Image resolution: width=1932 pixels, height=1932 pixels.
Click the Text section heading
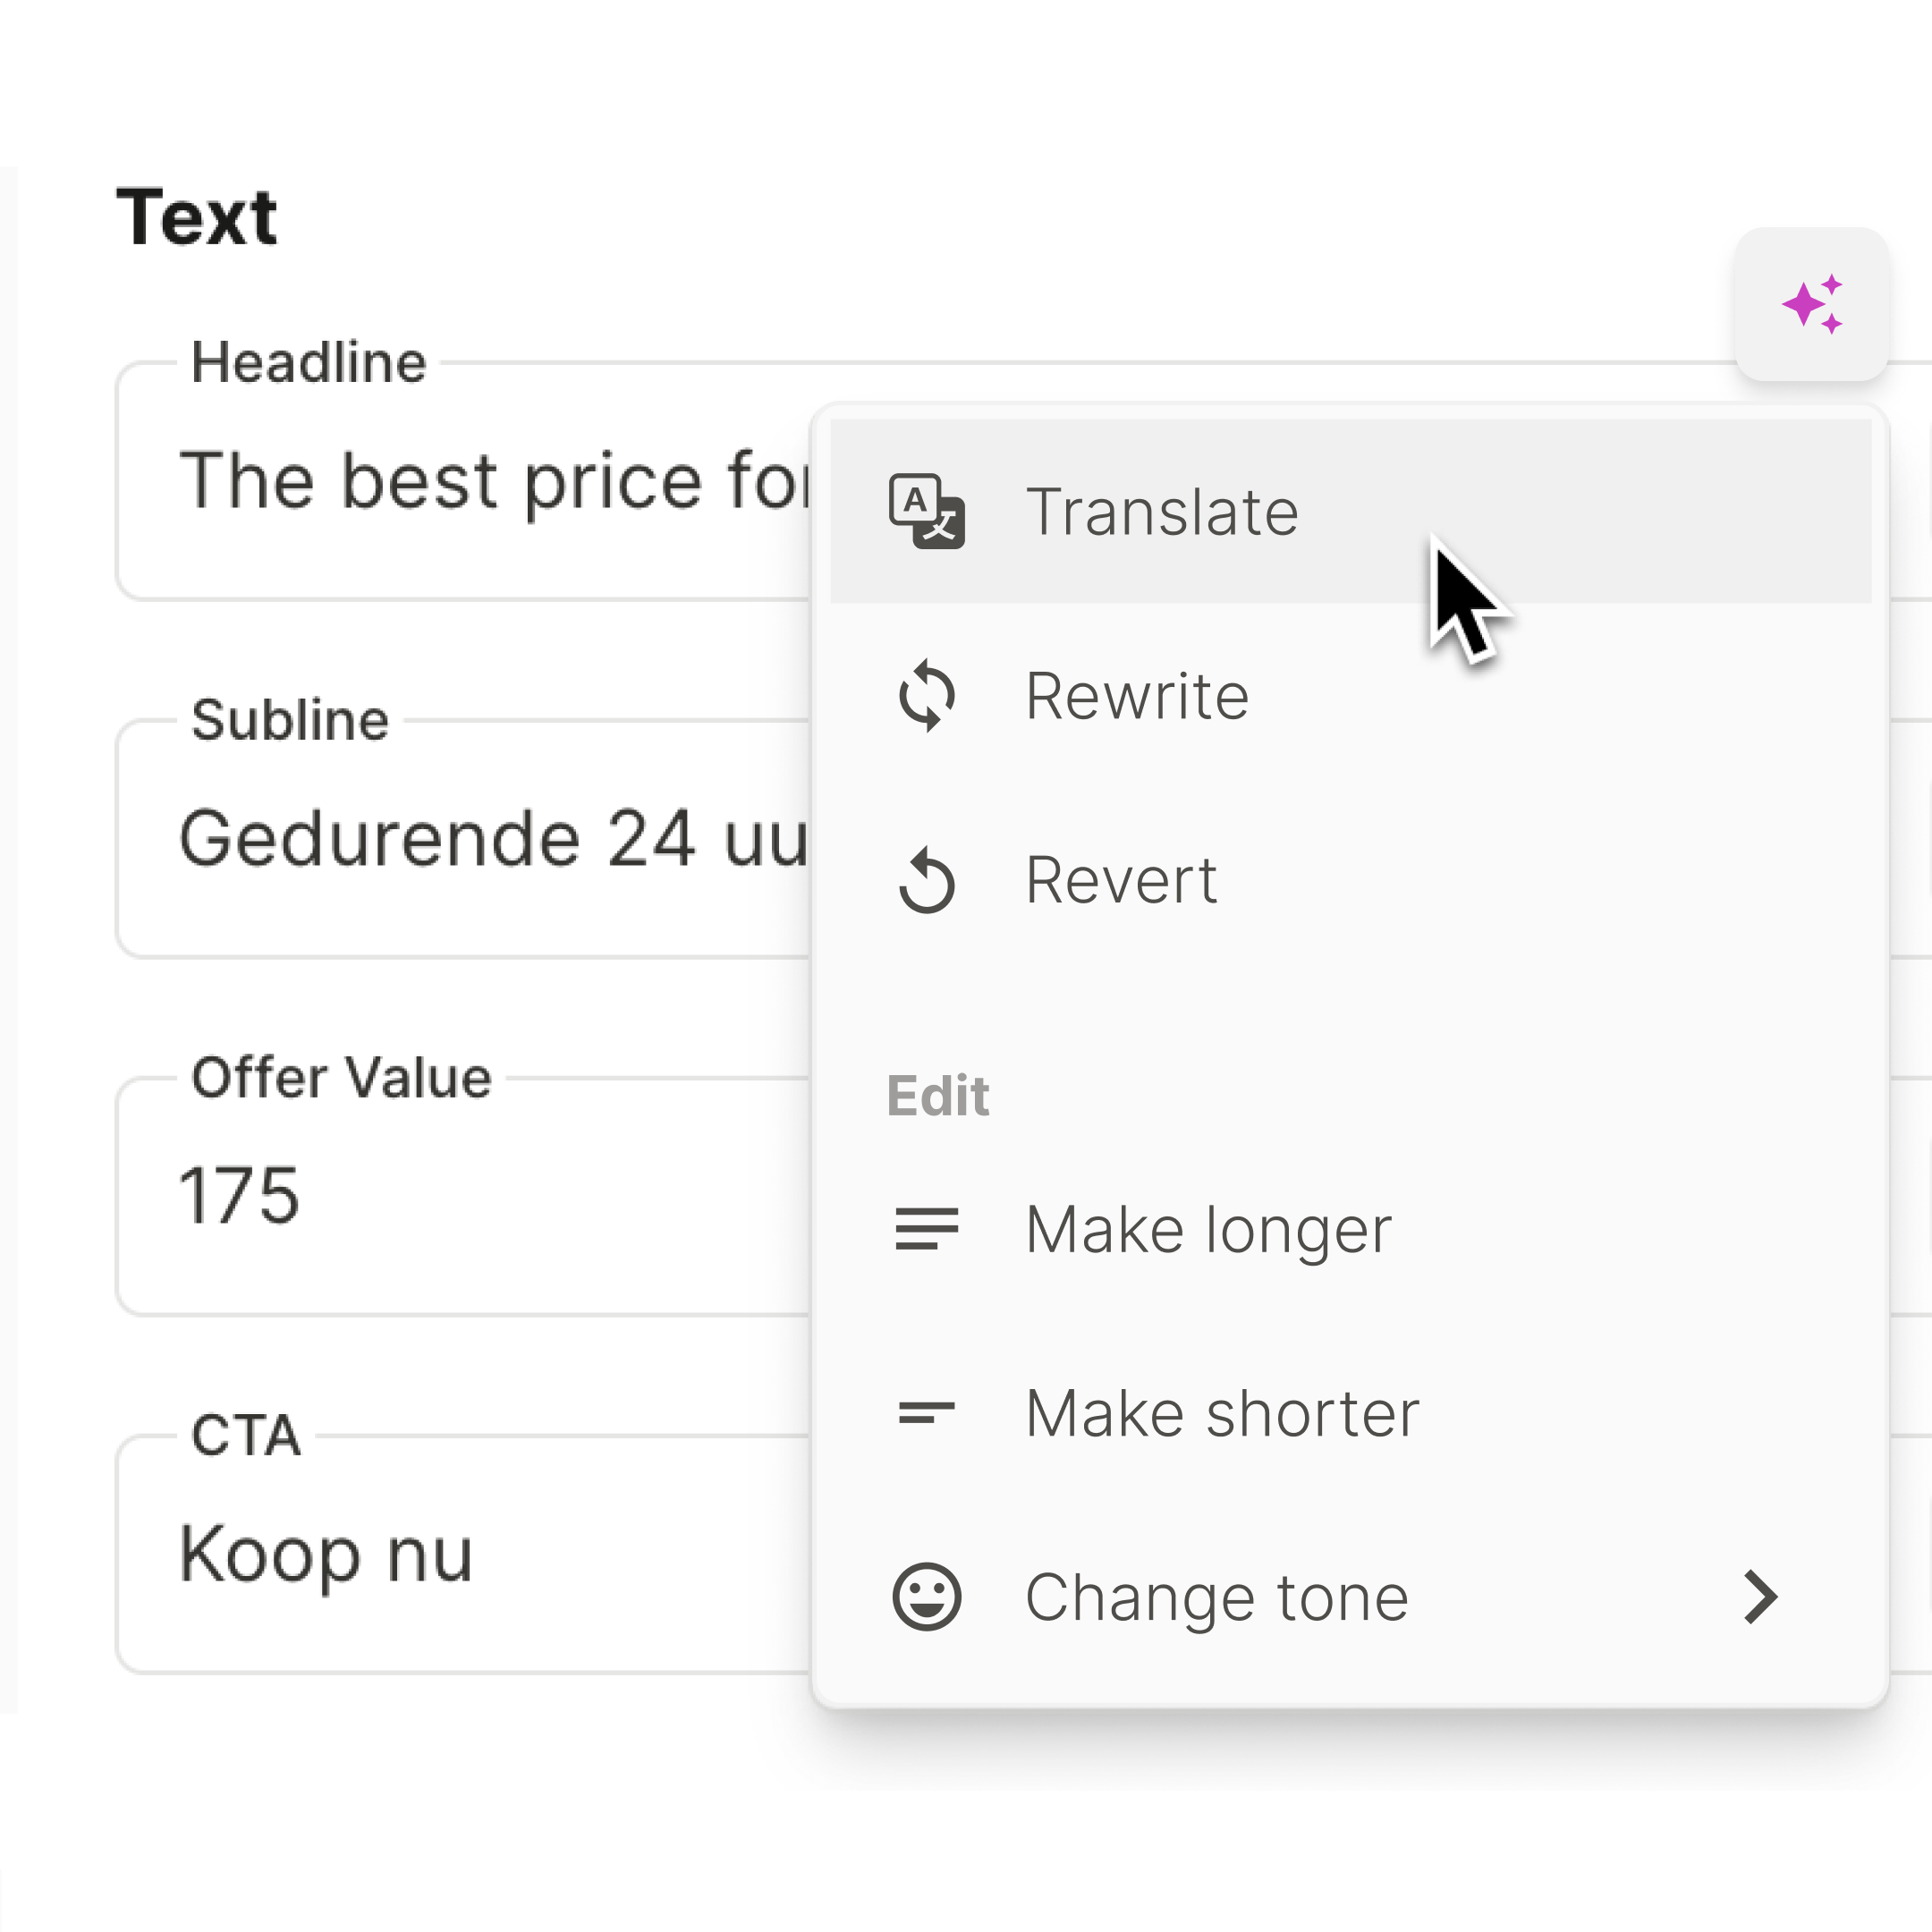[x=196, y=217]
